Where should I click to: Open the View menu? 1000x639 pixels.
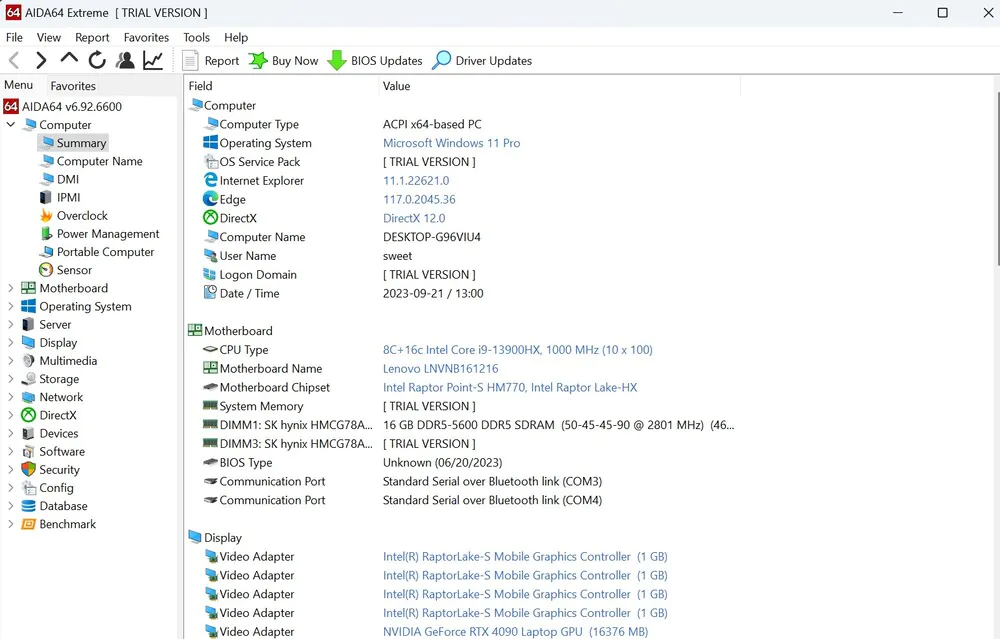click(48, 37)
